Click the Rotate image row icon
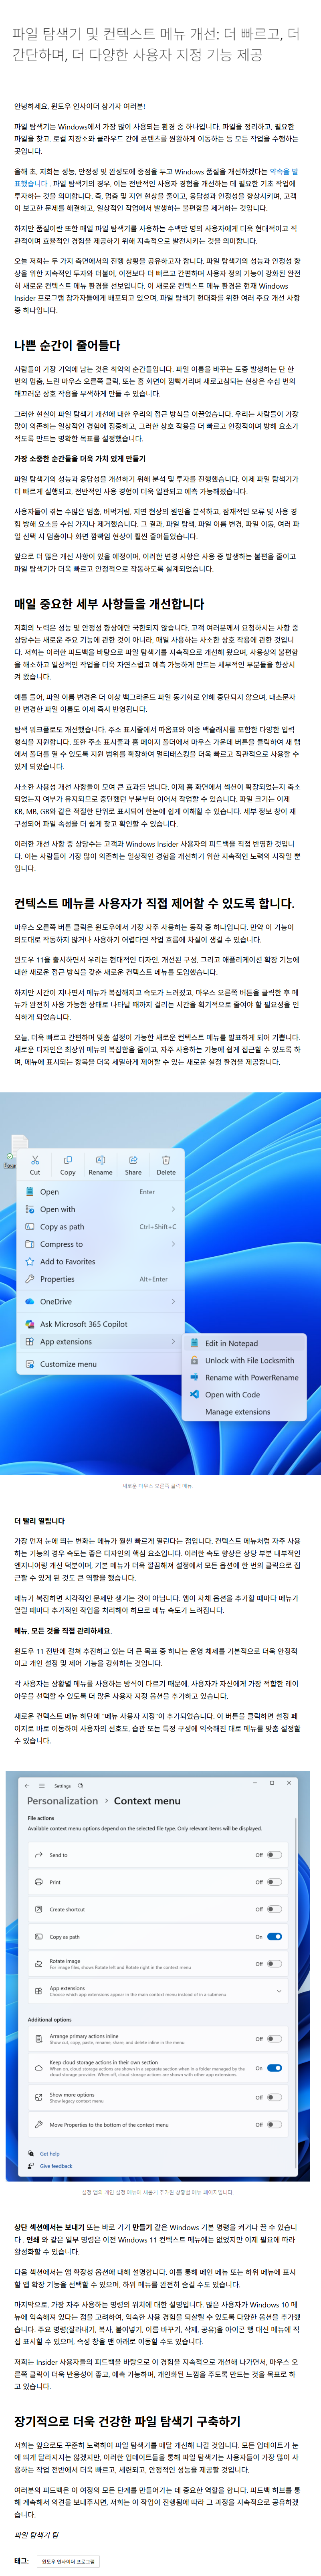This screenshot has height=2576, width=321. [x=38, y=1964]
